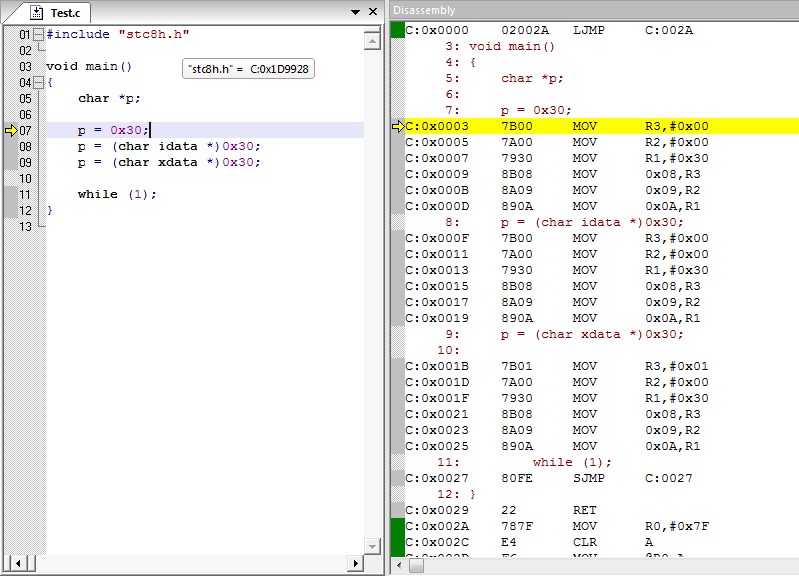Image resolution: width=799 pixels, height=576 pixels.
Task: Click disassembly row C:0x0000 LJMP C:002A
Action: tap(601, 30)
